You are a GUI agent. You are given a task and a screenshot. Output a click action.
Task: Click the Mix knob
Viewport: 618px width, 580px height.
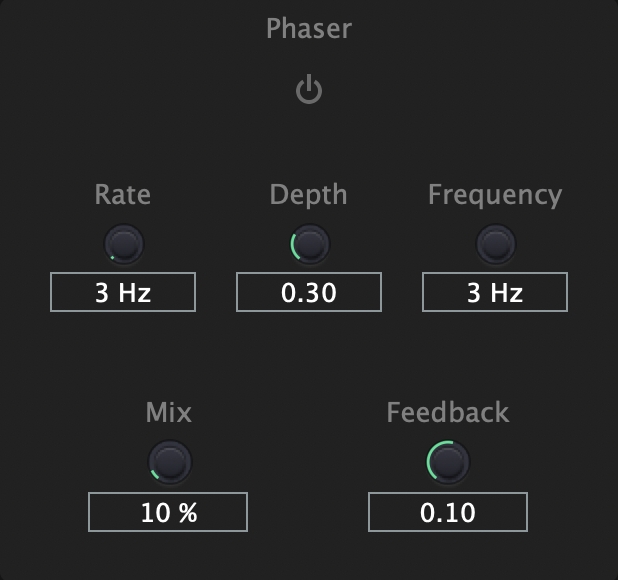(169, 461)
